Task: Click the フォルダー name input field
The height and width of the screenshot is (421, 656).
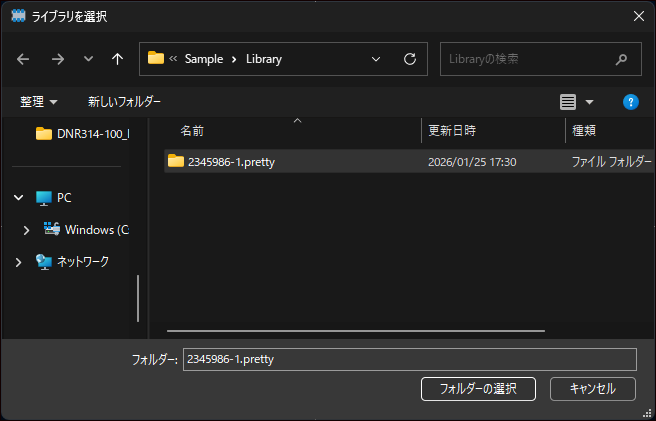Action: pos(408,359)
